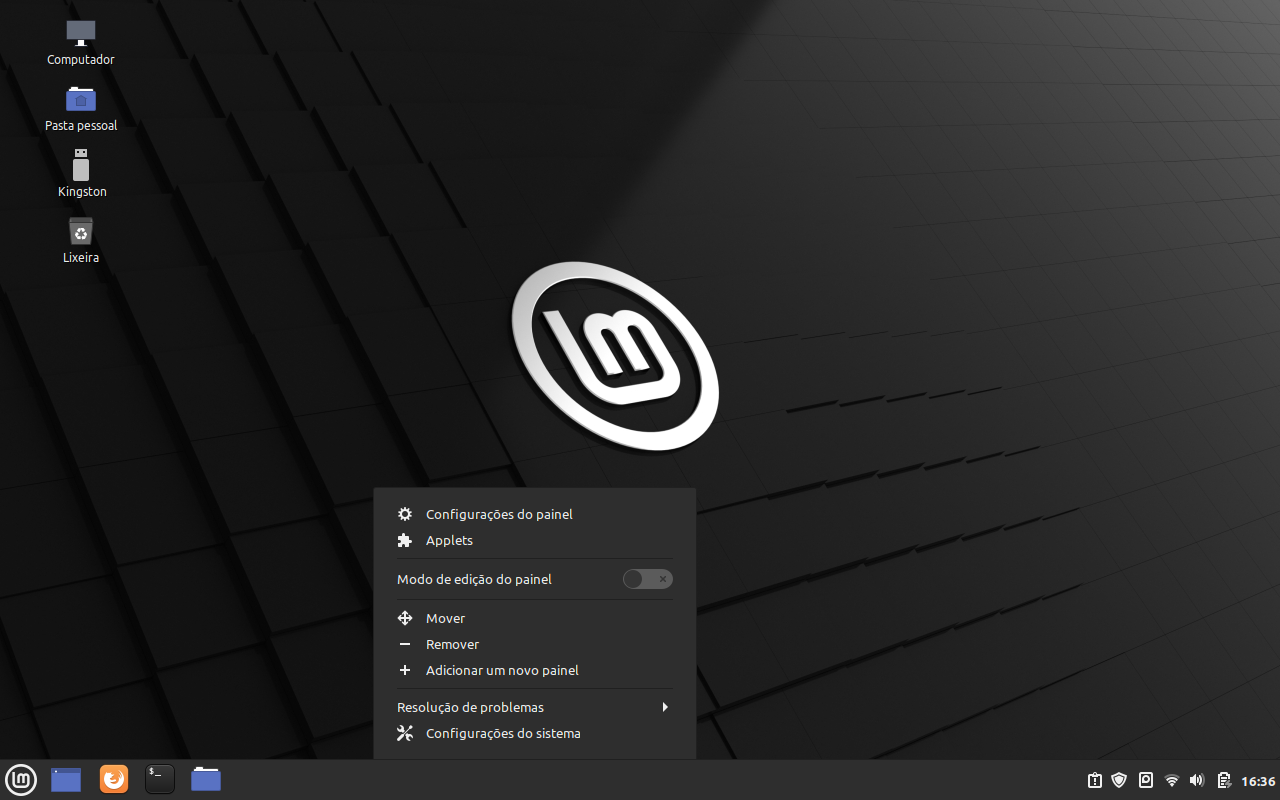Click the gear icon beside Configurações do painel
1280x800 pixels.
(405, 514)
